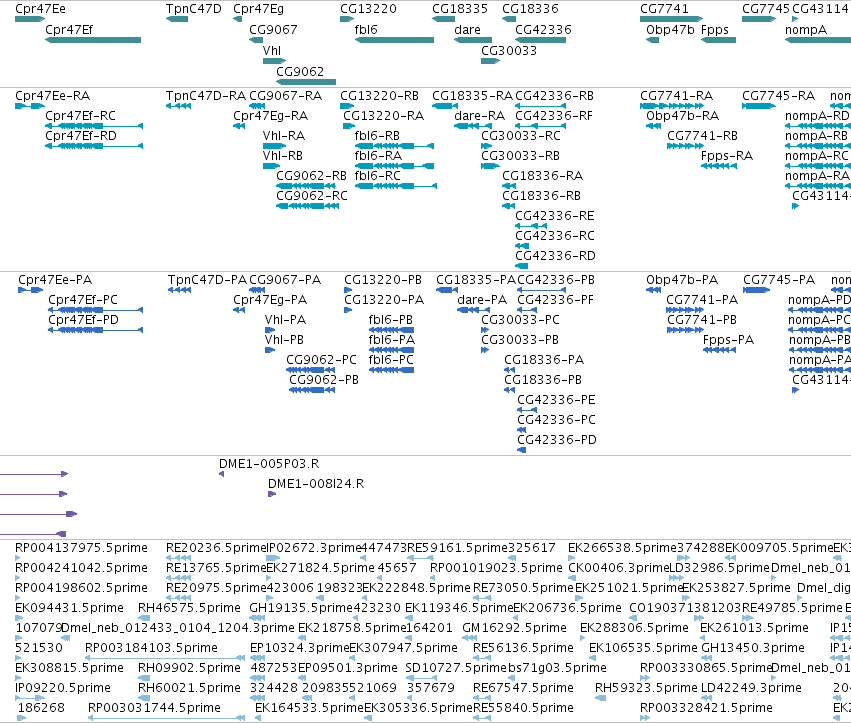Image resolution: width=851 pixels, height=723 pixels.
Task: Click the Vhl-RA transcript label
Action: pos(284,136)
